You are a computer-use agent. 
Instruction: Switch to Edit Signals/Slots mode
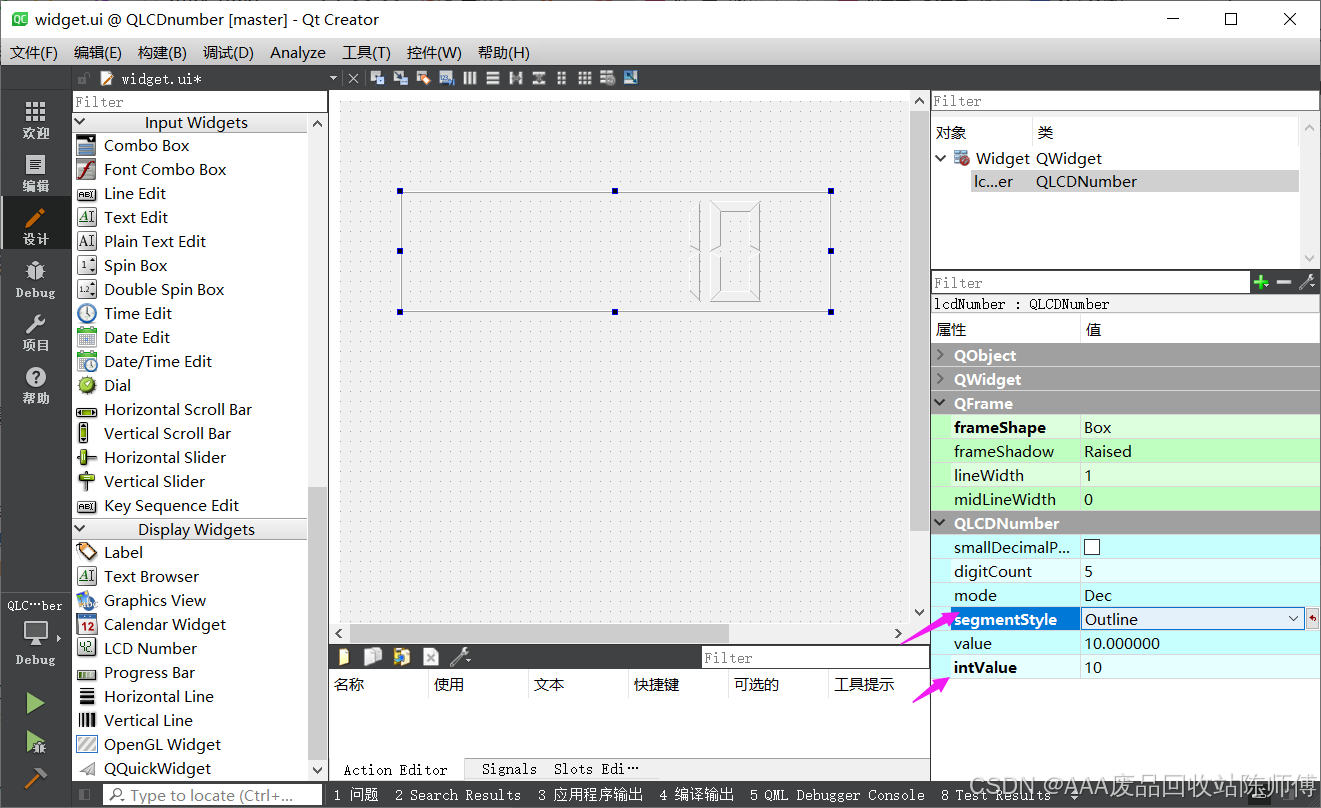tap(400, 78)
